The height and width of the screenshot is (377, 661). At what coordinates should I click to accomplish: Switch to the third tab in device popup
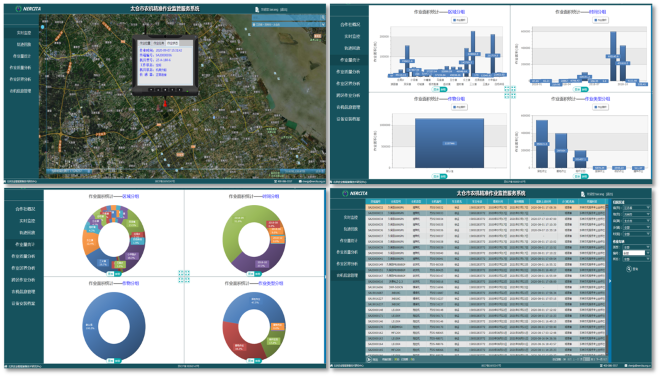[172, 43]
